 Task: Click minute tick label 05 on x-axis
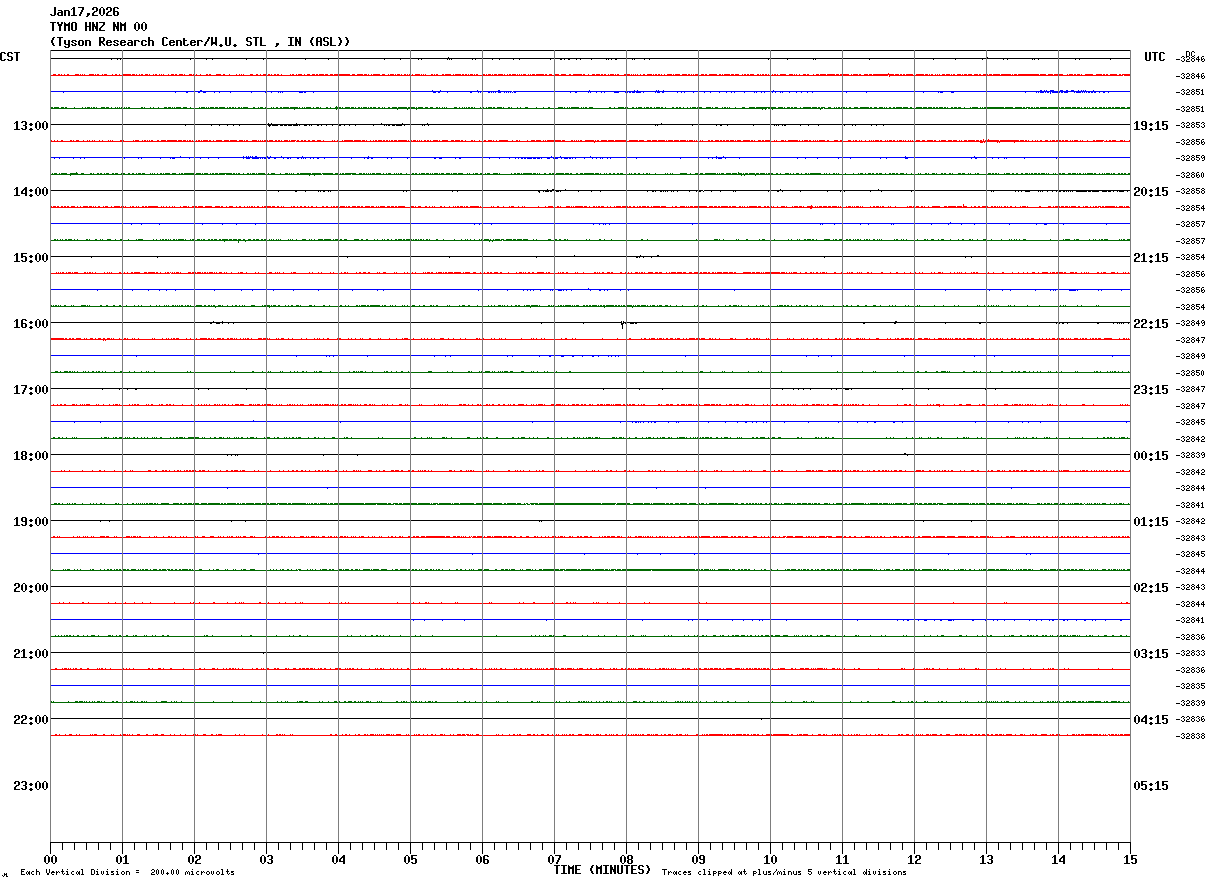pos(410,860)
